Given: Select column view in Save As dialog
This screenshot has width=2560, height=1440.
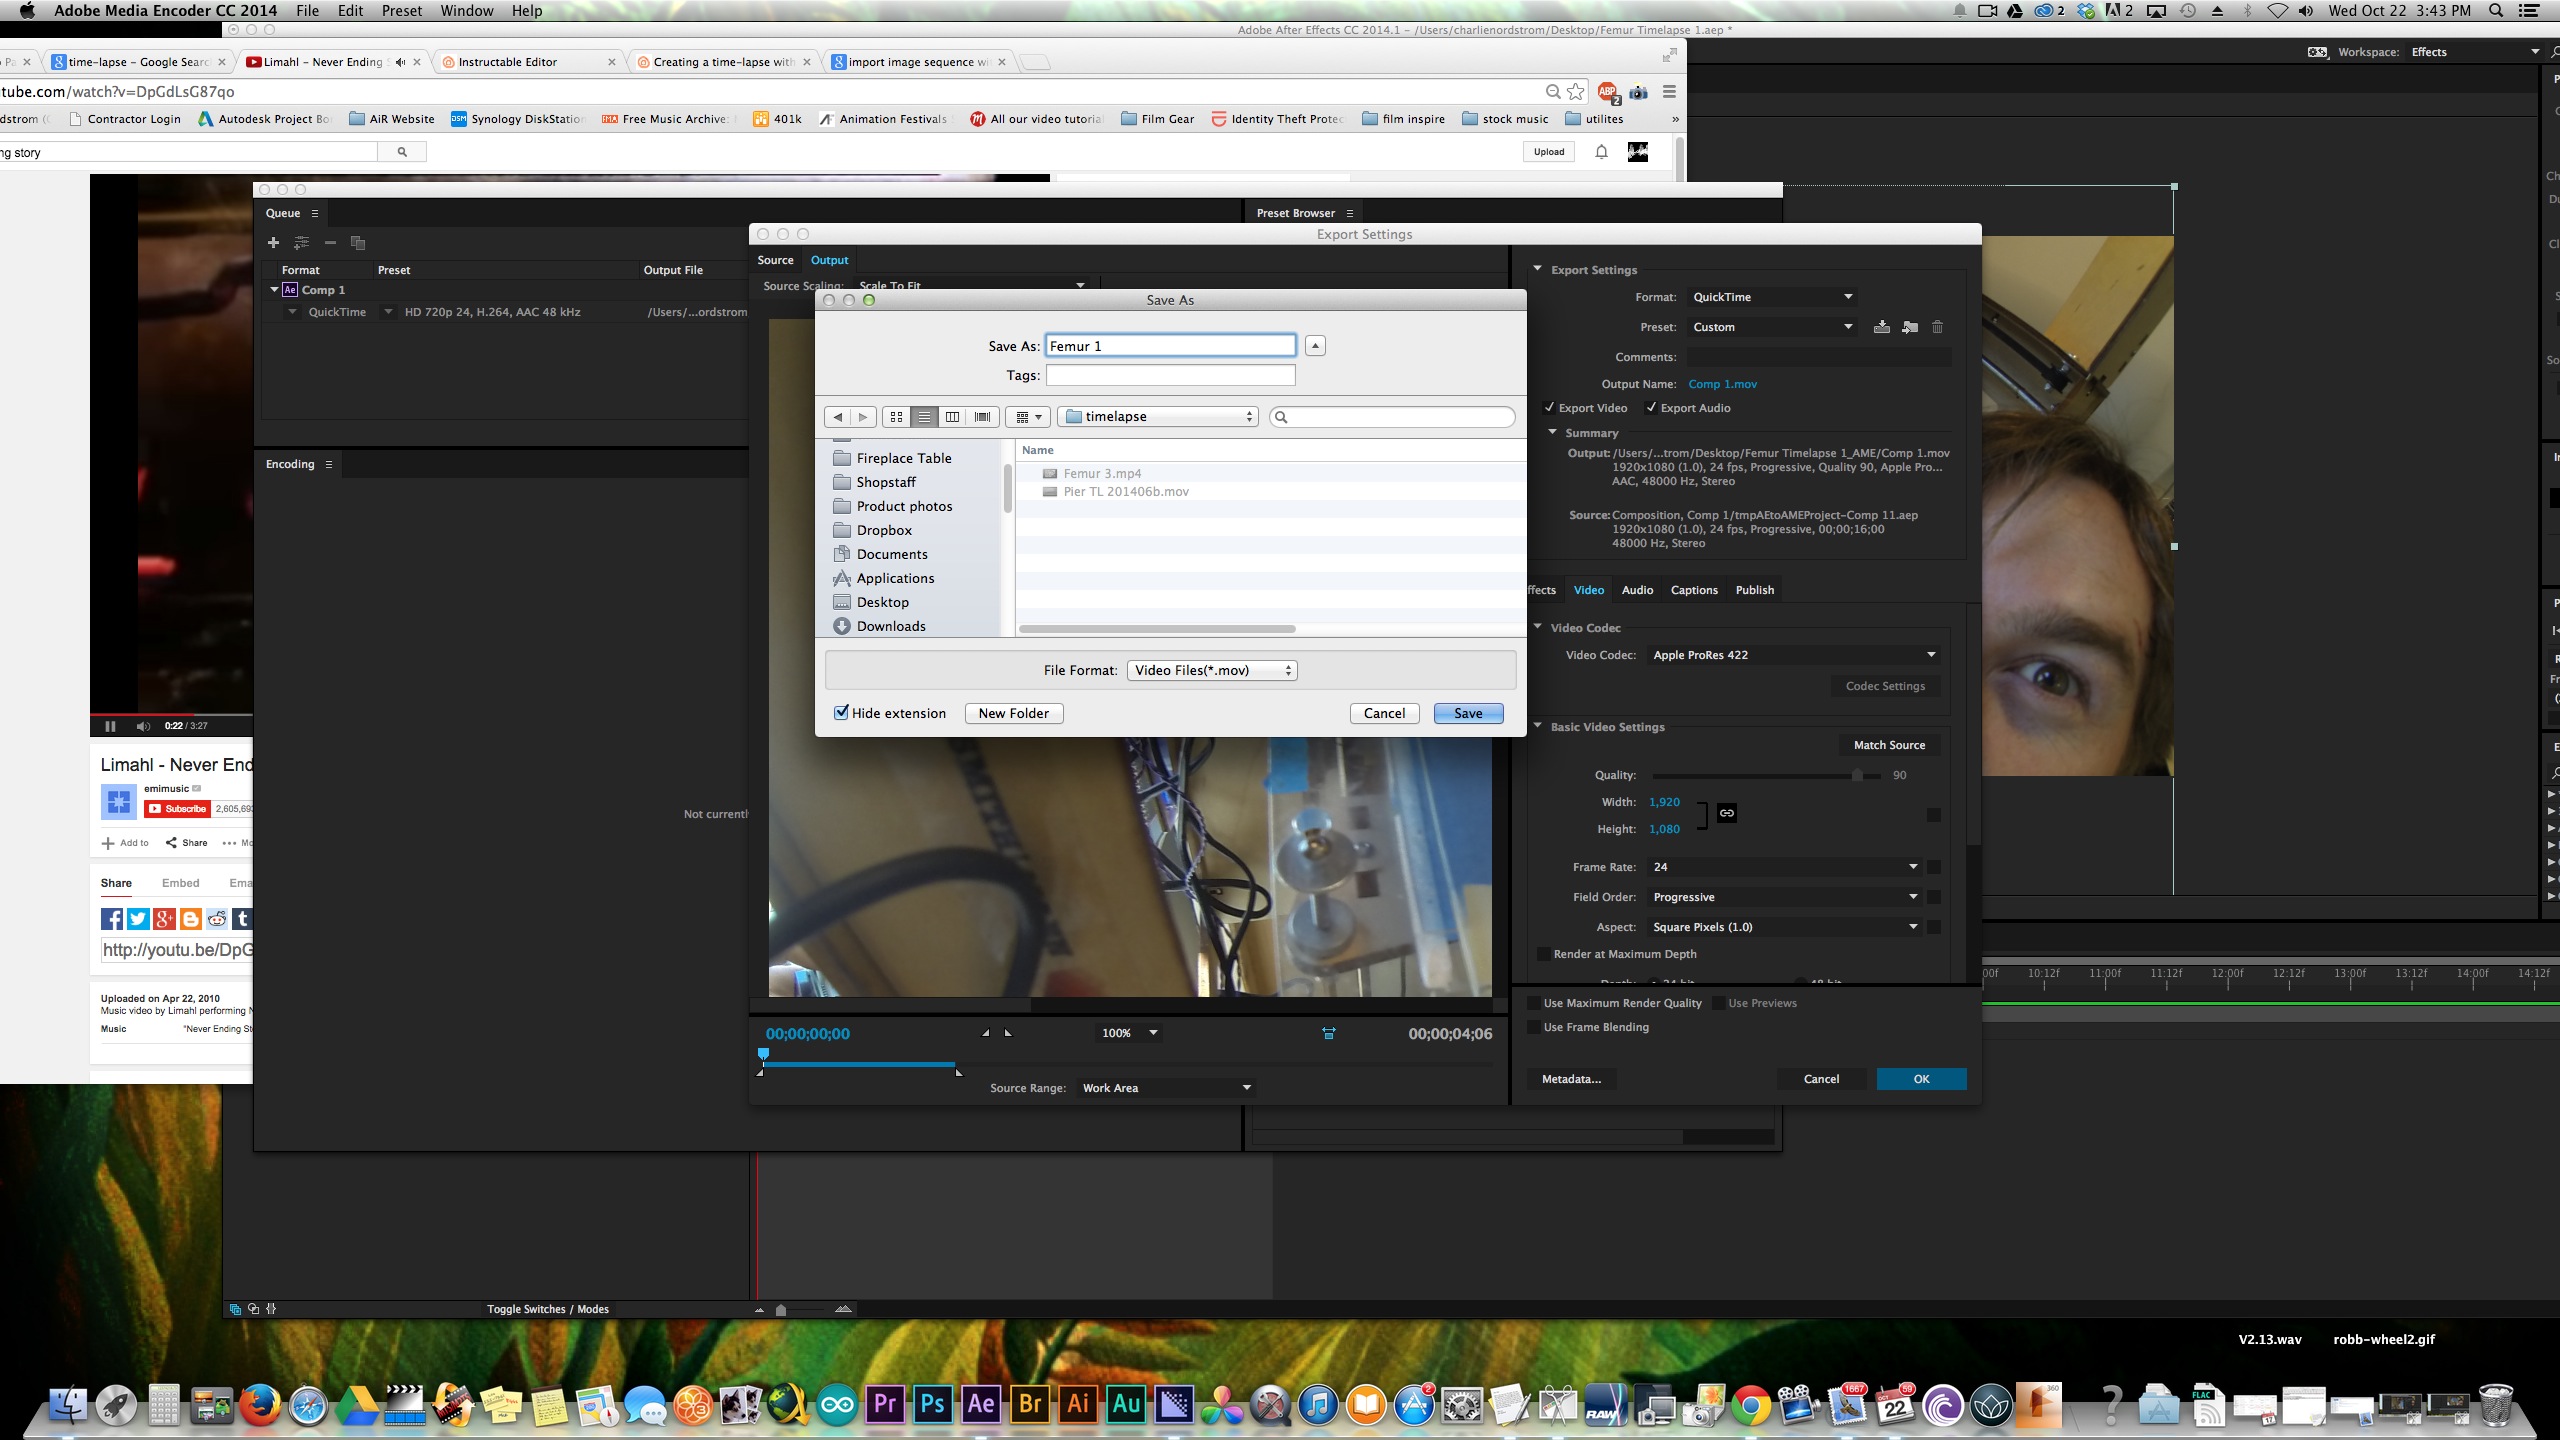Looking at the screenshot, I should click(x=953, y=417).
